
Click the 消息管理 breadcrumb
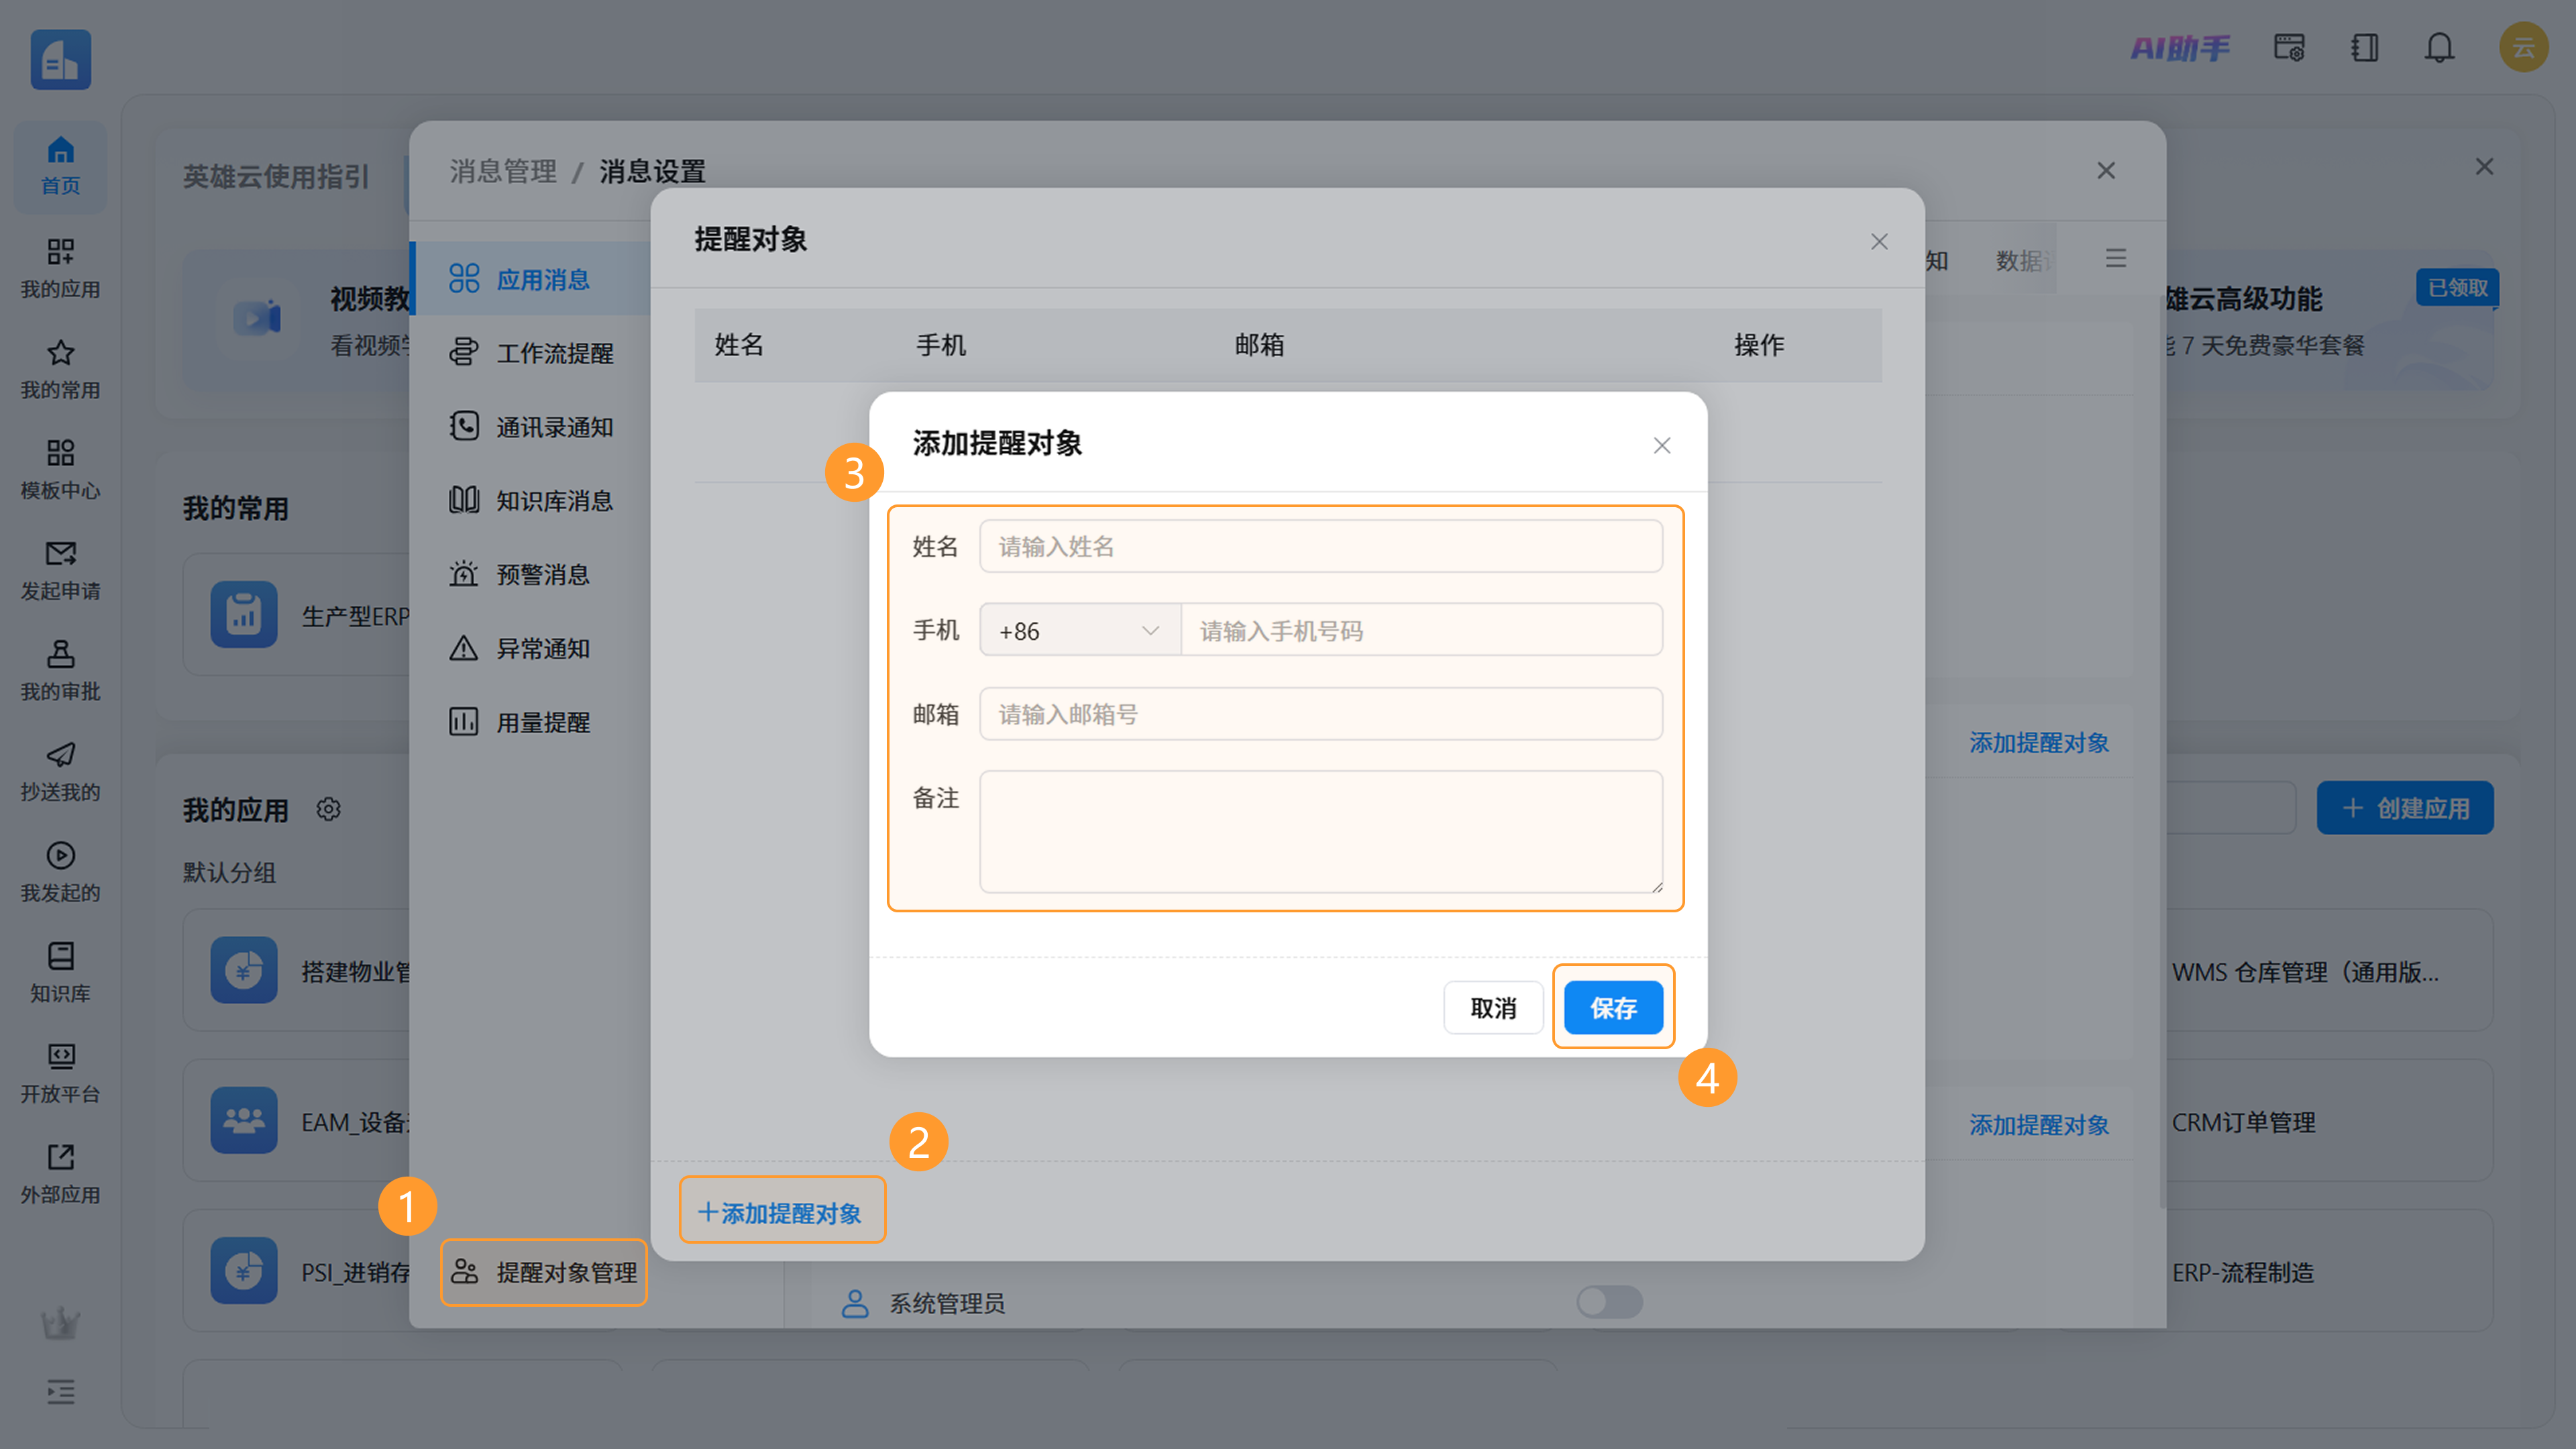[503, 171]
